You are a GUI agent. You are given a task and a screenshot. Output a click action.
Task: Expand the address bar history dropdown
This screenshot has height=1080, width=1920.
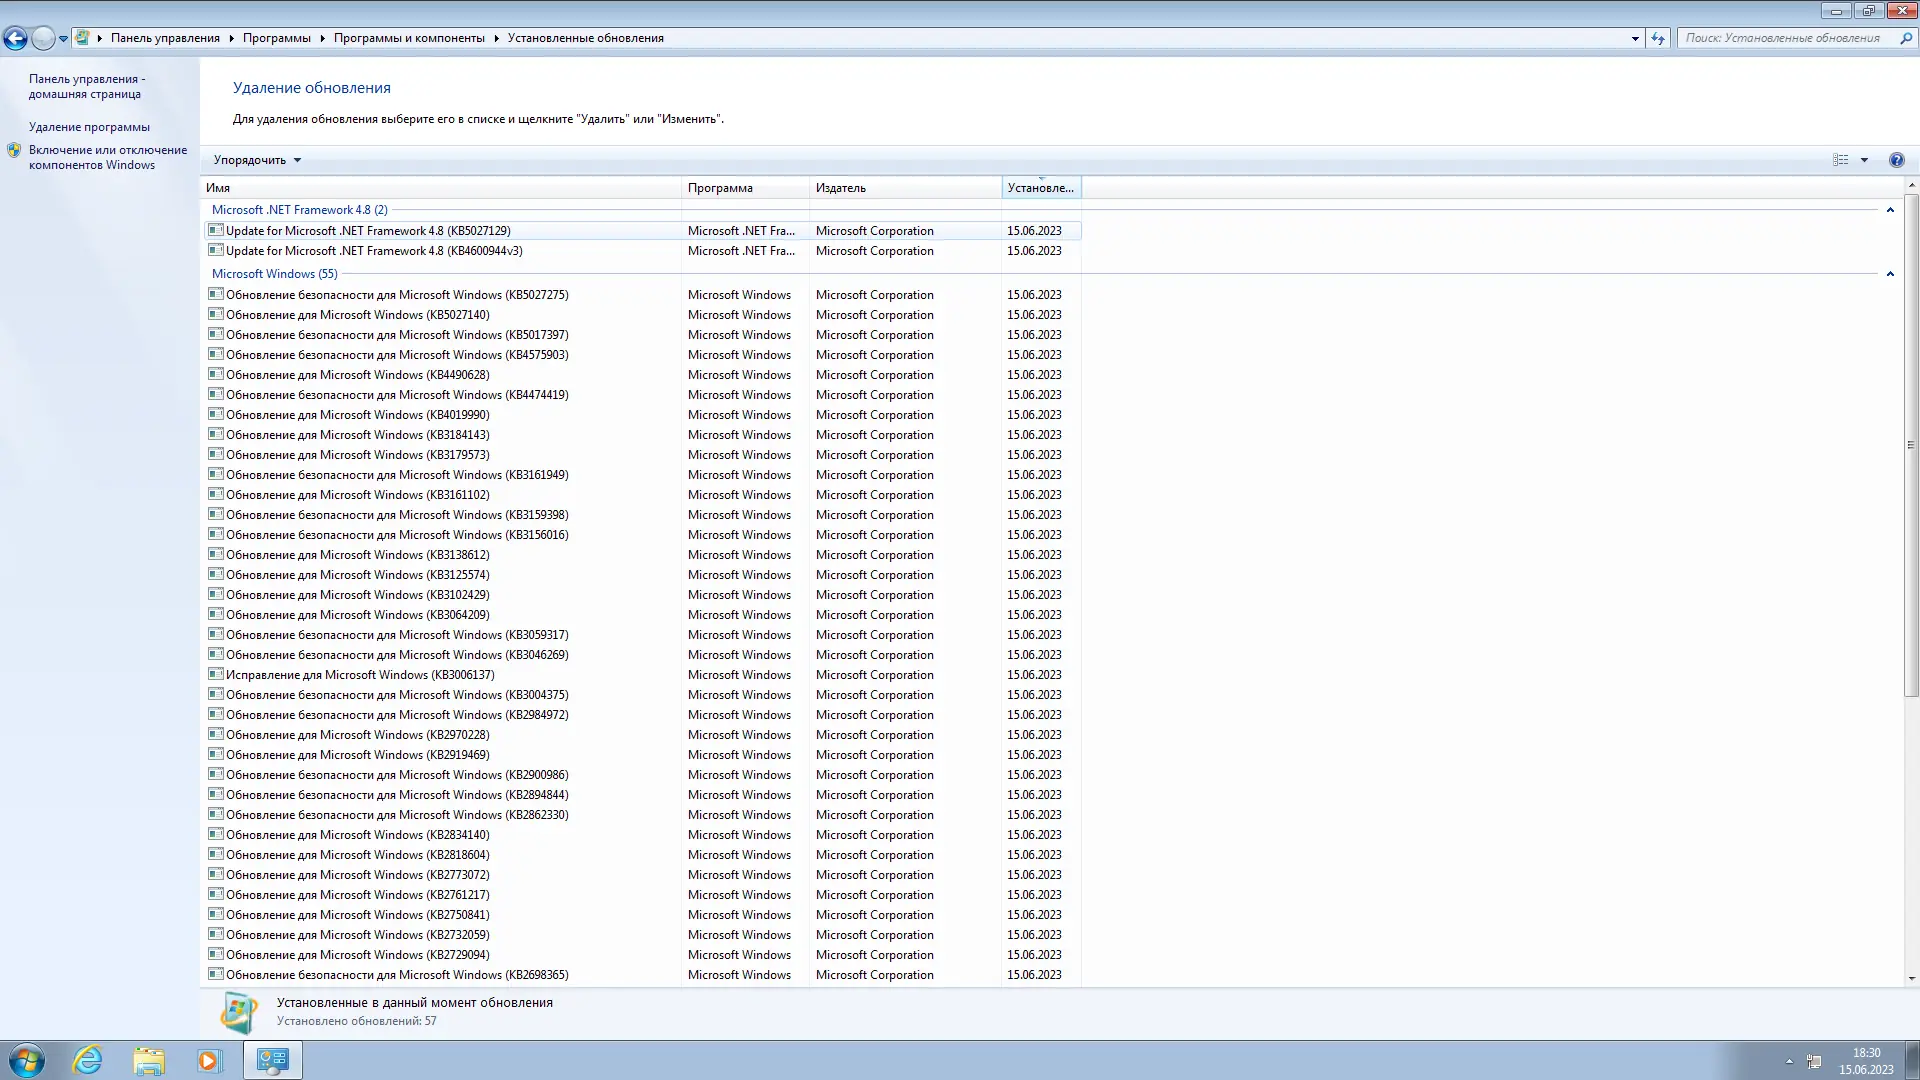pos(1635,38)
